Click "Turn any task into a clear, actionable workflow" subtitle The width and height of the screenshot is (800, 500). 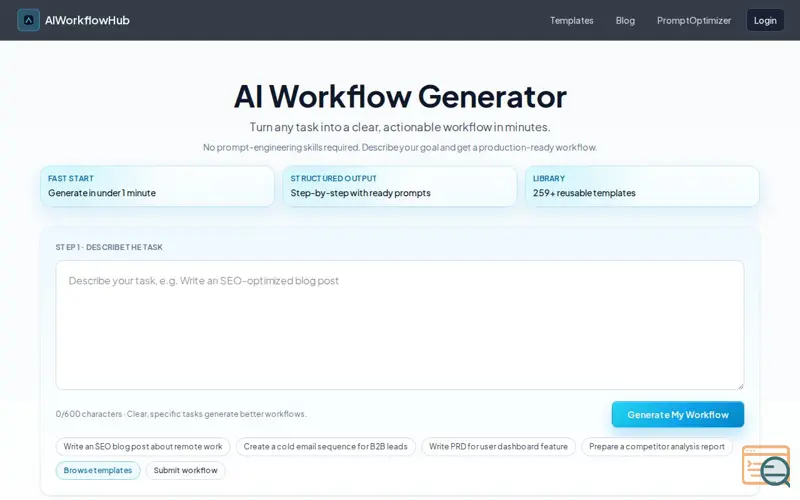400,127
